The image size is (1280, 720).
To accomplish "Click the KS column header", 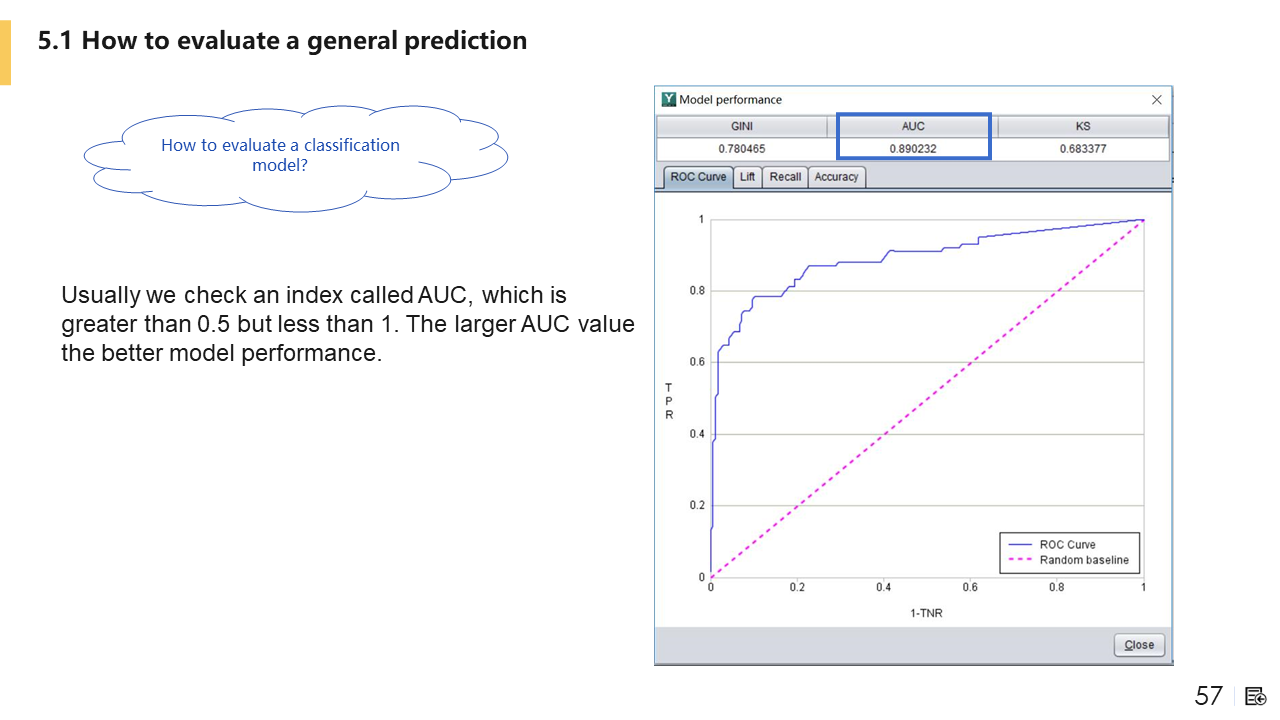I will coord(1083,127).
